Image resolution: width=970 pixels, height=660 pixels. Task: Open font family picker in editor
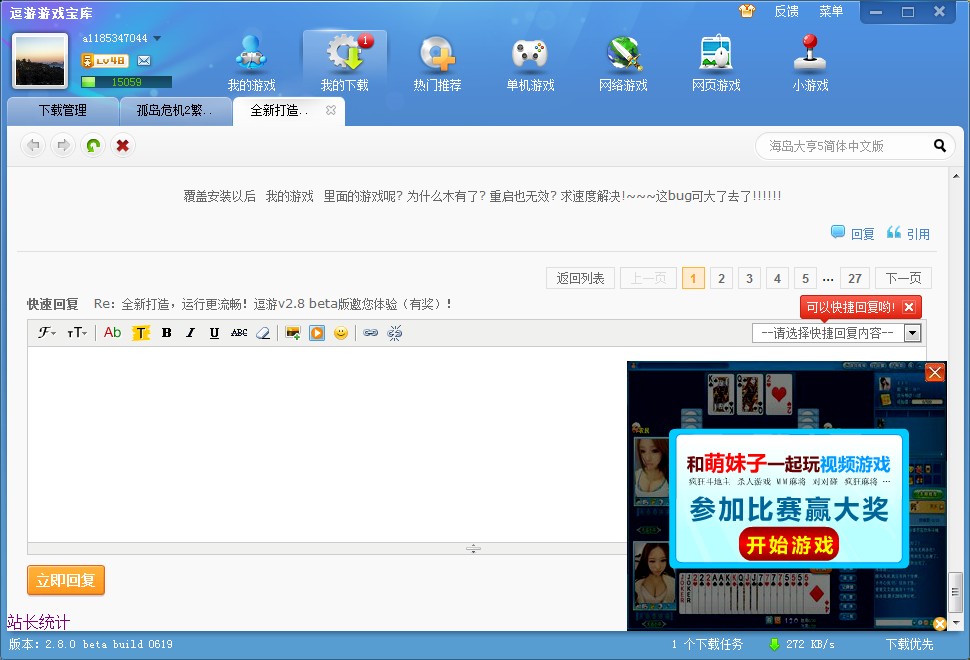[x=47, y=333]
